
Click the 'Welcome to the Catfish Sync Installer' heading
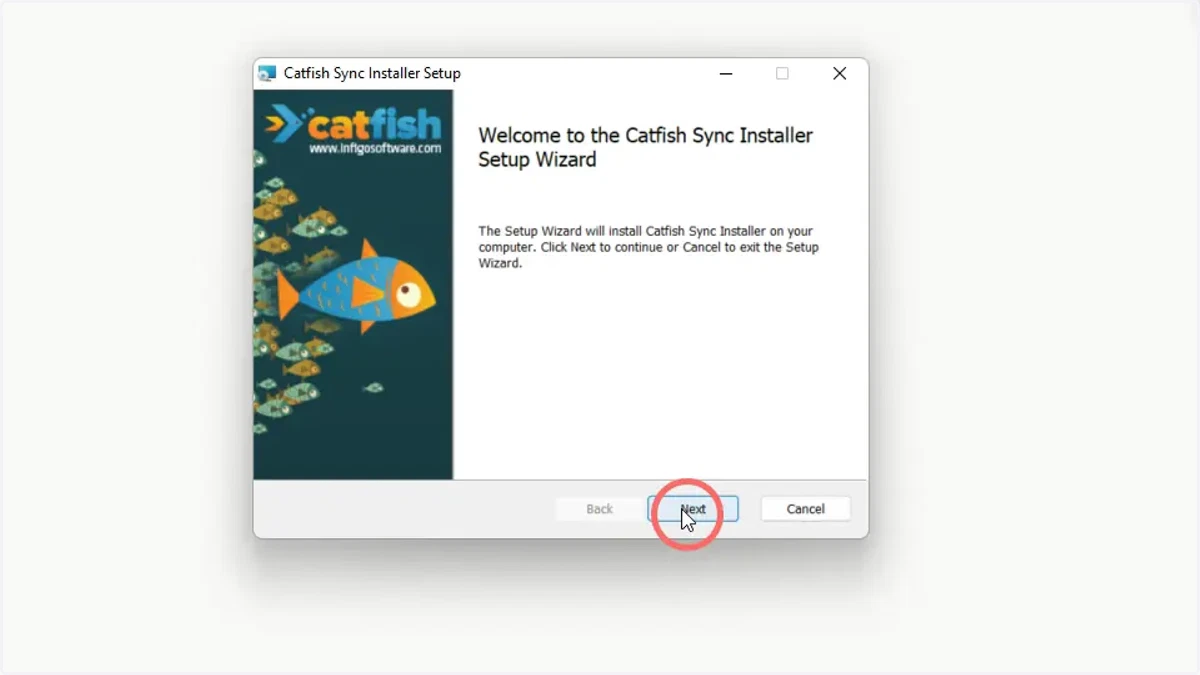(645, 147)
